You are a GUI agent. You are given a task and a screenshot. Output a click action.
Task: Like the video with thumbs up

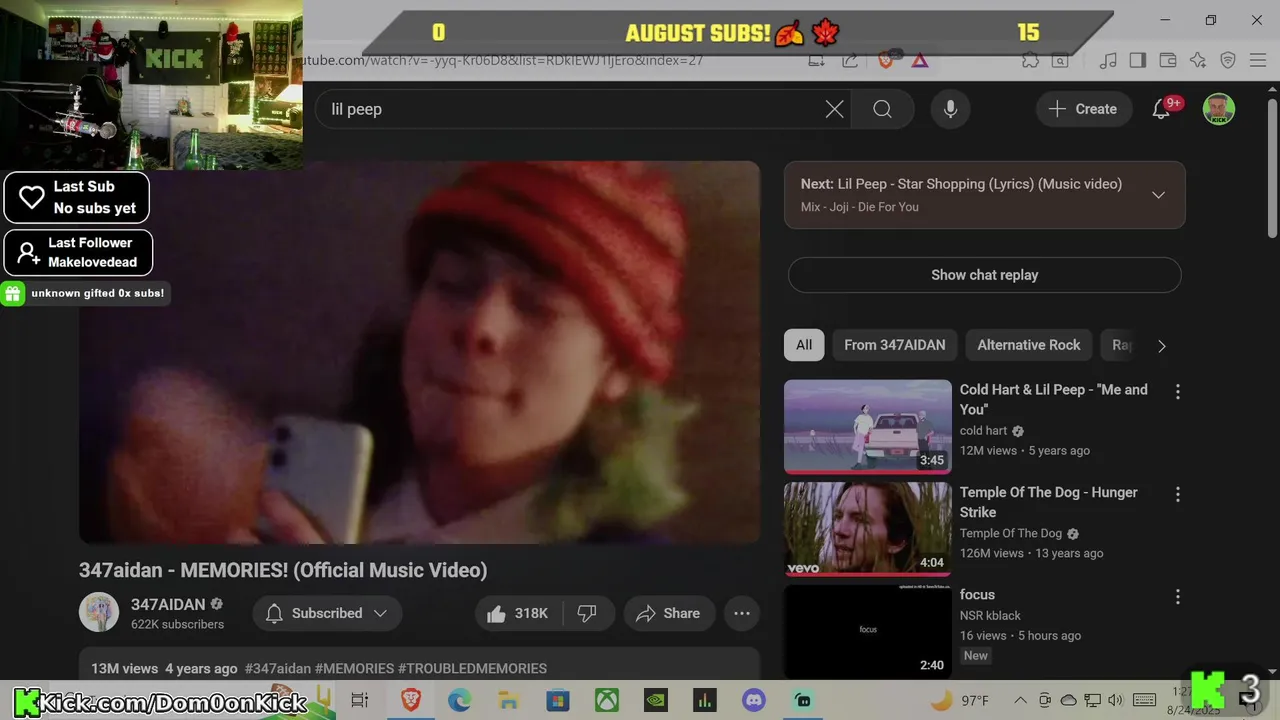click(517, 613)
